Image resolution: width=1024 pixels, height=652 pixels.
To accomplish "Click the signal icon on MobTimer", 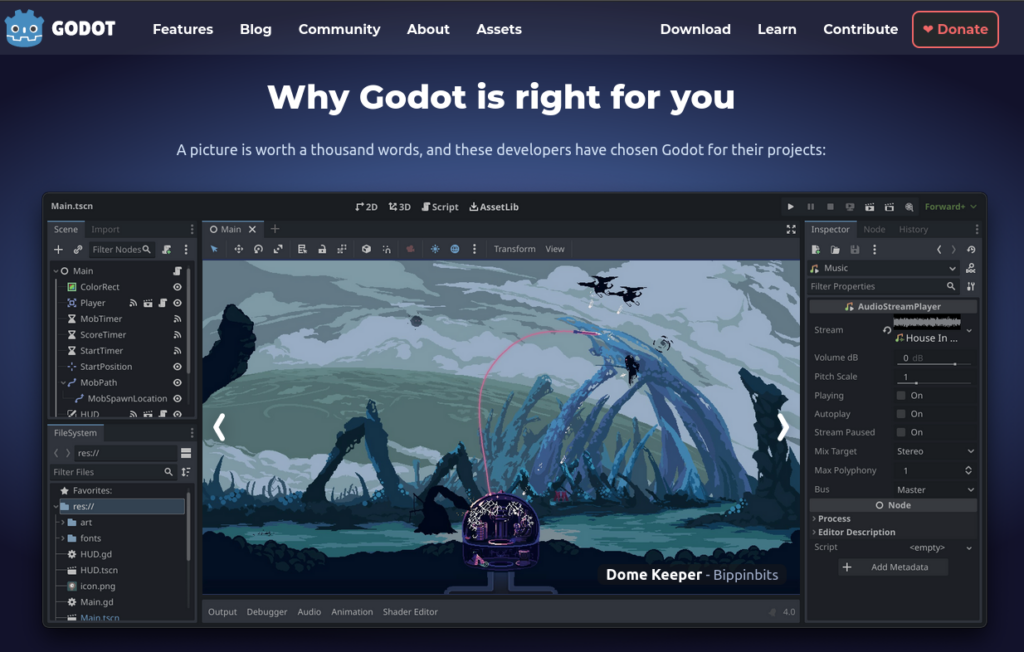I will [177, 319].
